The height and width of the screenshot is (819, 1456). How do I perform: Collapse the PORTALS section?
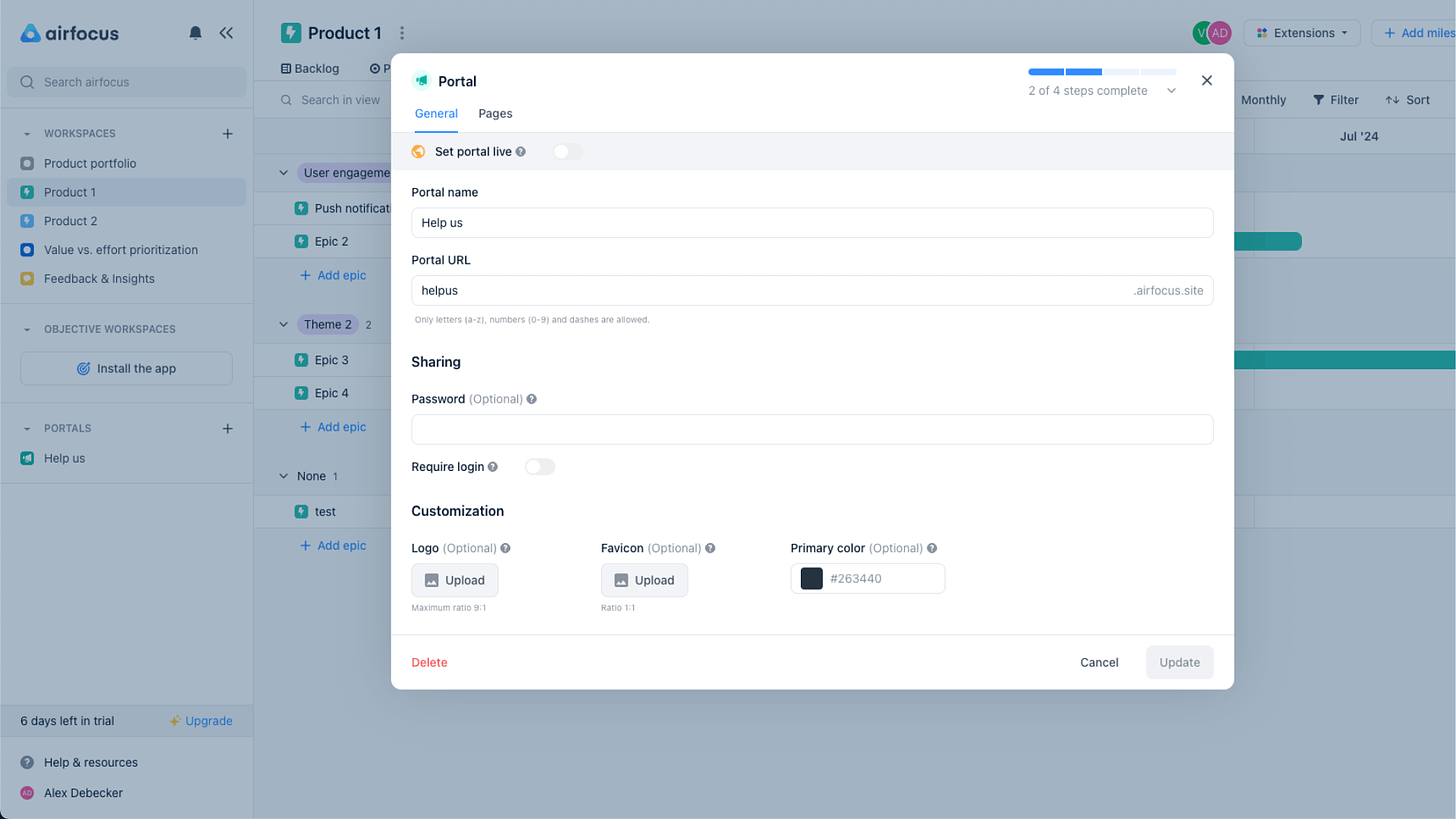(27, 428)
